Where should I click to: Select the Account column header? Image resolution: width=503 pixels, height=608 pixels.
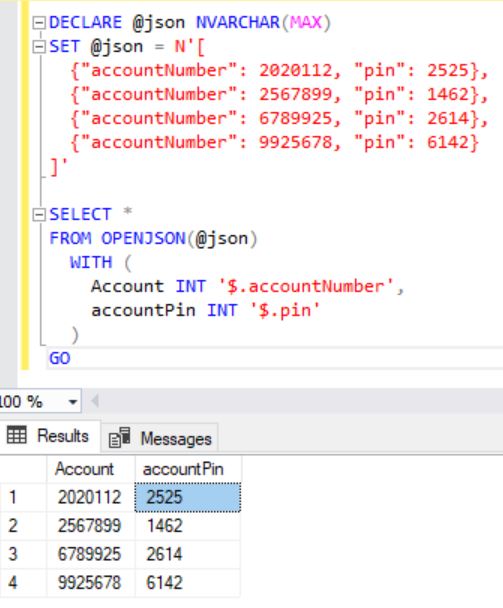click(x=91, y=469)
